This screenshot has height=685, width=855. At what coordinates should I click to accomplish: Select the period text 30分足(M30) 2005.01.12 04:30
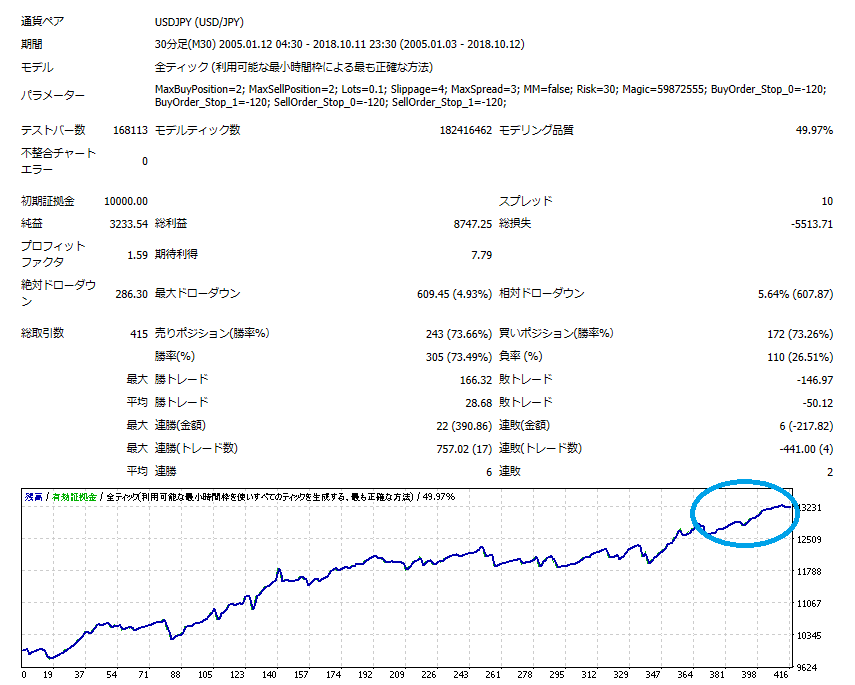tap(229, 44)
